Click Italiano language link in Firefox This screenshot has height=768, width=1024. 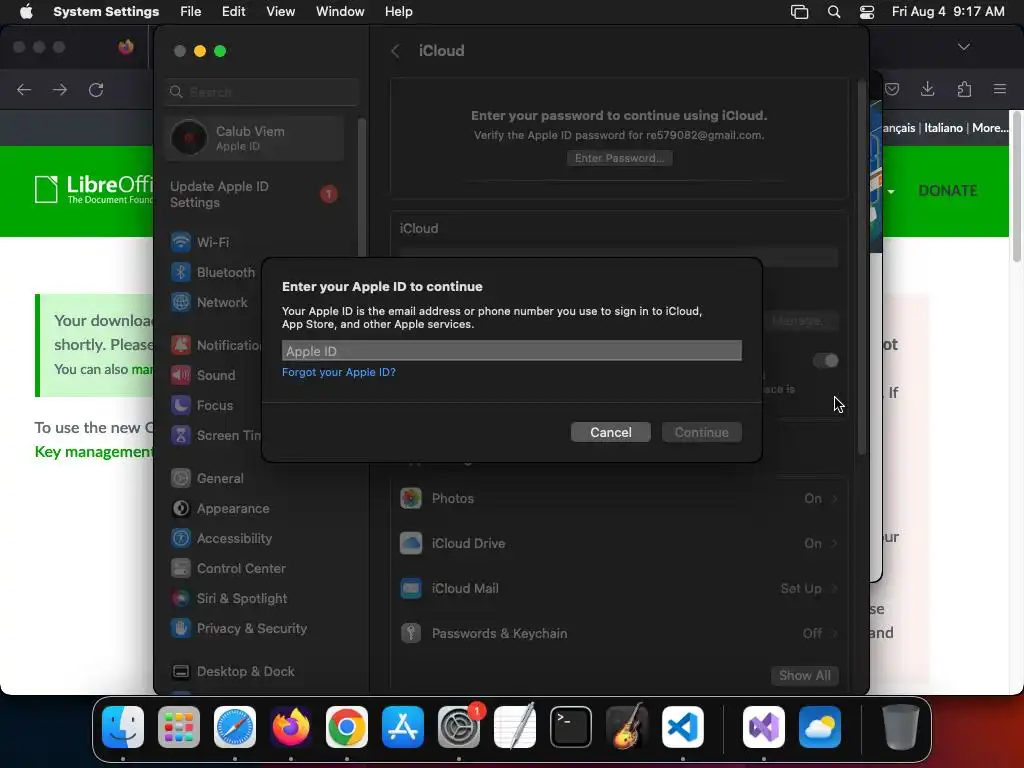pos(943,128)
